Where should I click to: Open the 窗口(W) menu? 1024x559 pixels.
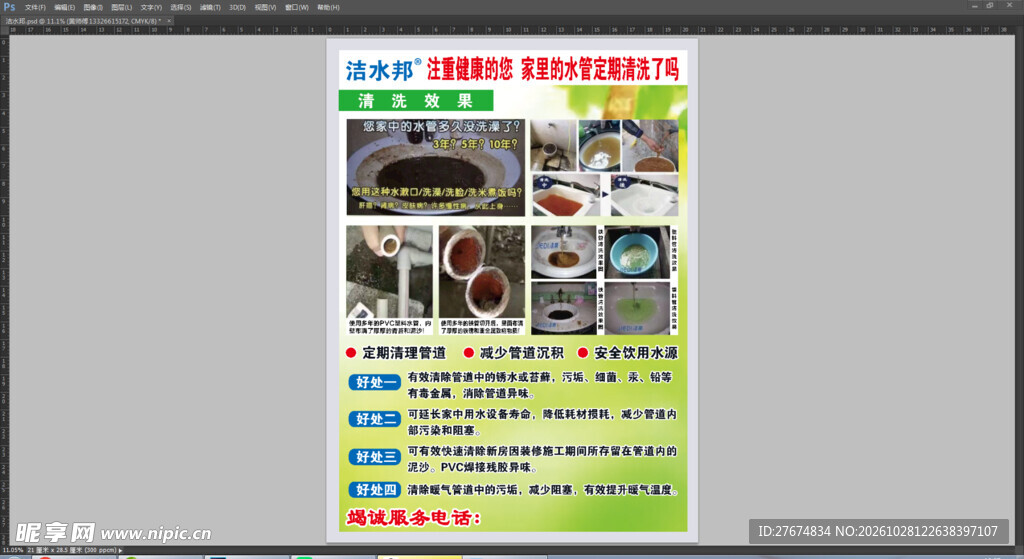pyautogui.click(x=296, y=7)
